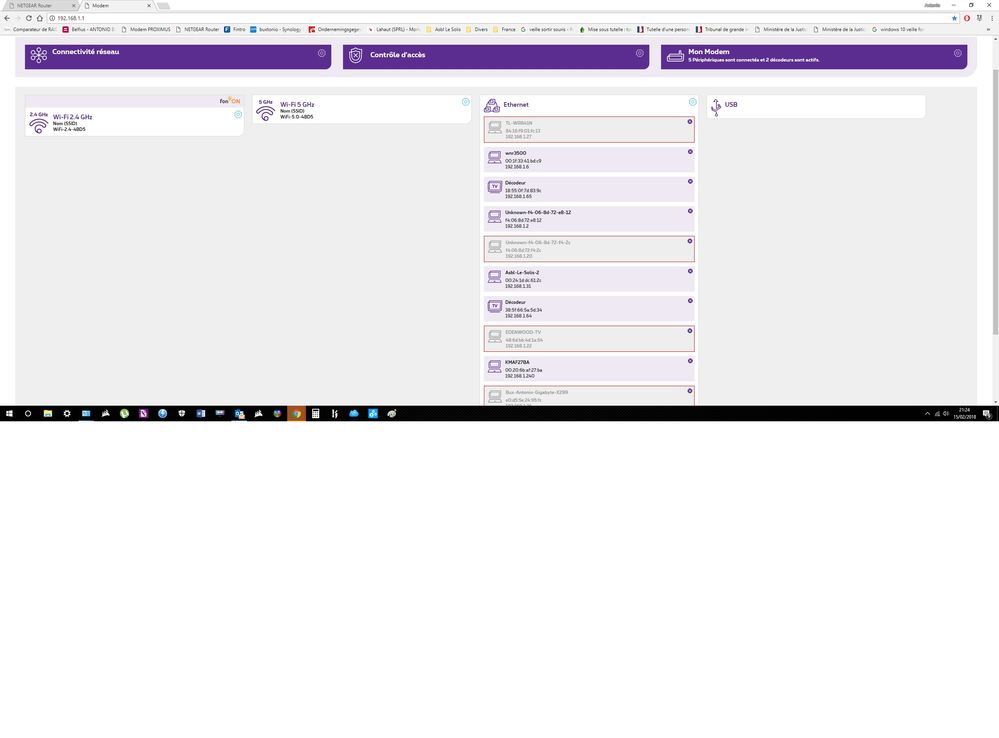Reload the current page
This screenshot has height=738, width=999.
point(28,18)
